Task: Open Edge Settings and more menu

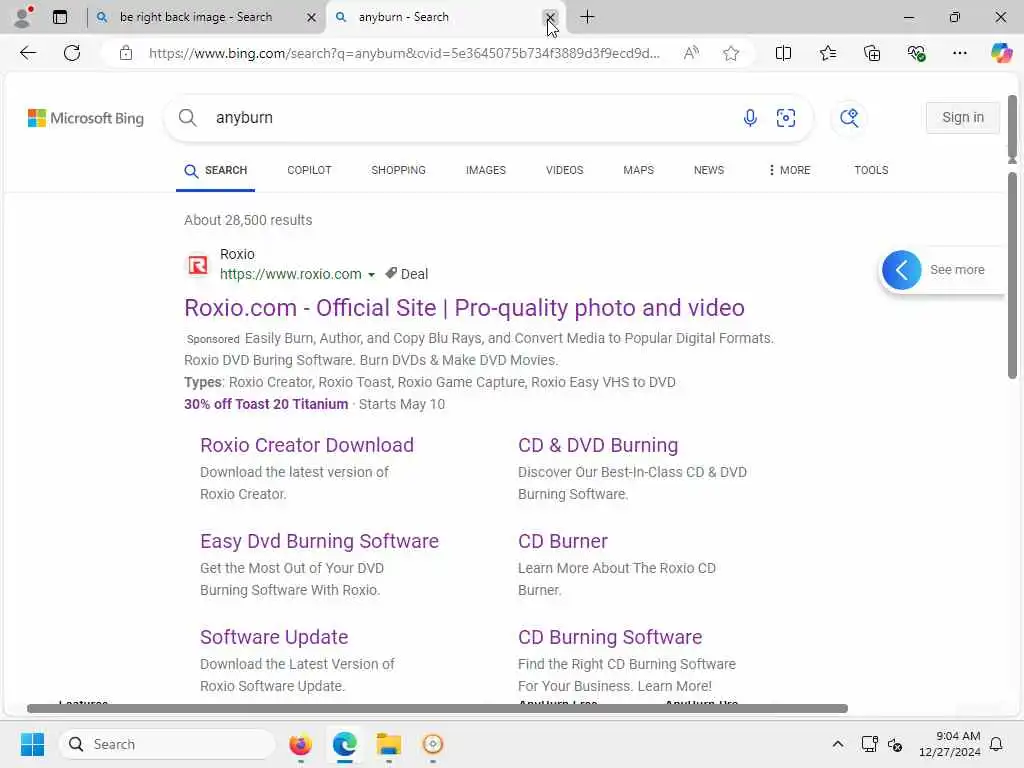Action: click(x=959, y=53)
